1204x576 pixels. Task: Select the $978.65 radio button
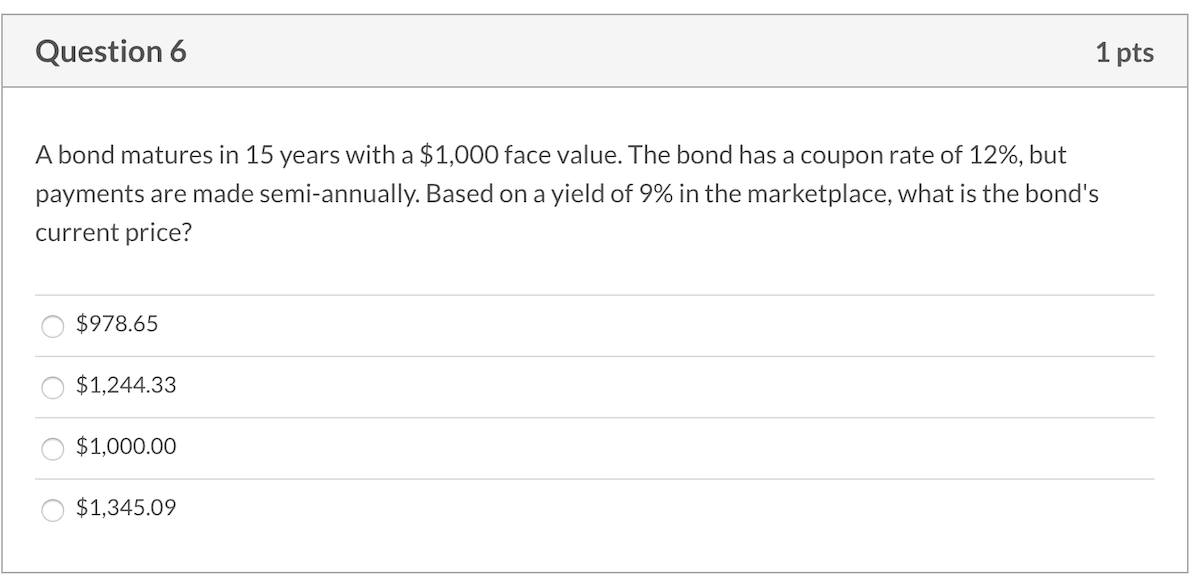click(x=53, y=324)
